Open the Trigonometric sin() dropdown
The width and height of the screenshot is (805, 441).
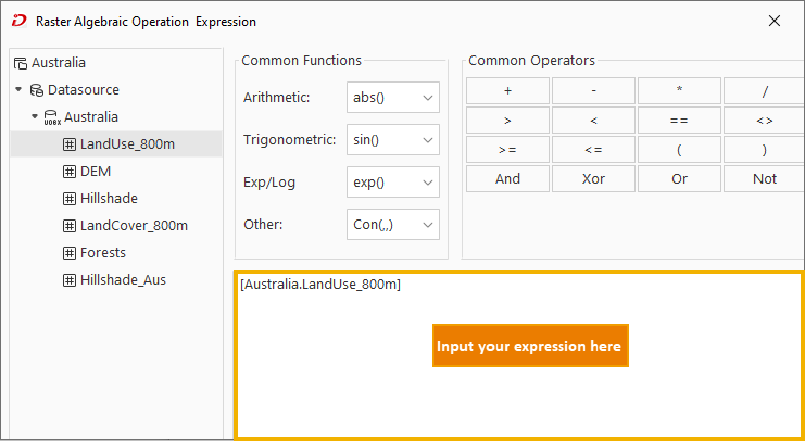pyautogui.click(x=393, y=140)
